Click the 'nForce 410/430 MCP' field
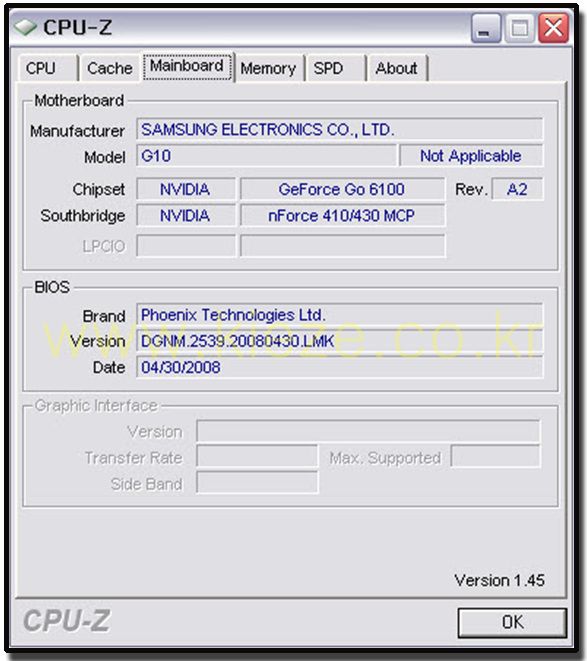 [x=342, y=215]
